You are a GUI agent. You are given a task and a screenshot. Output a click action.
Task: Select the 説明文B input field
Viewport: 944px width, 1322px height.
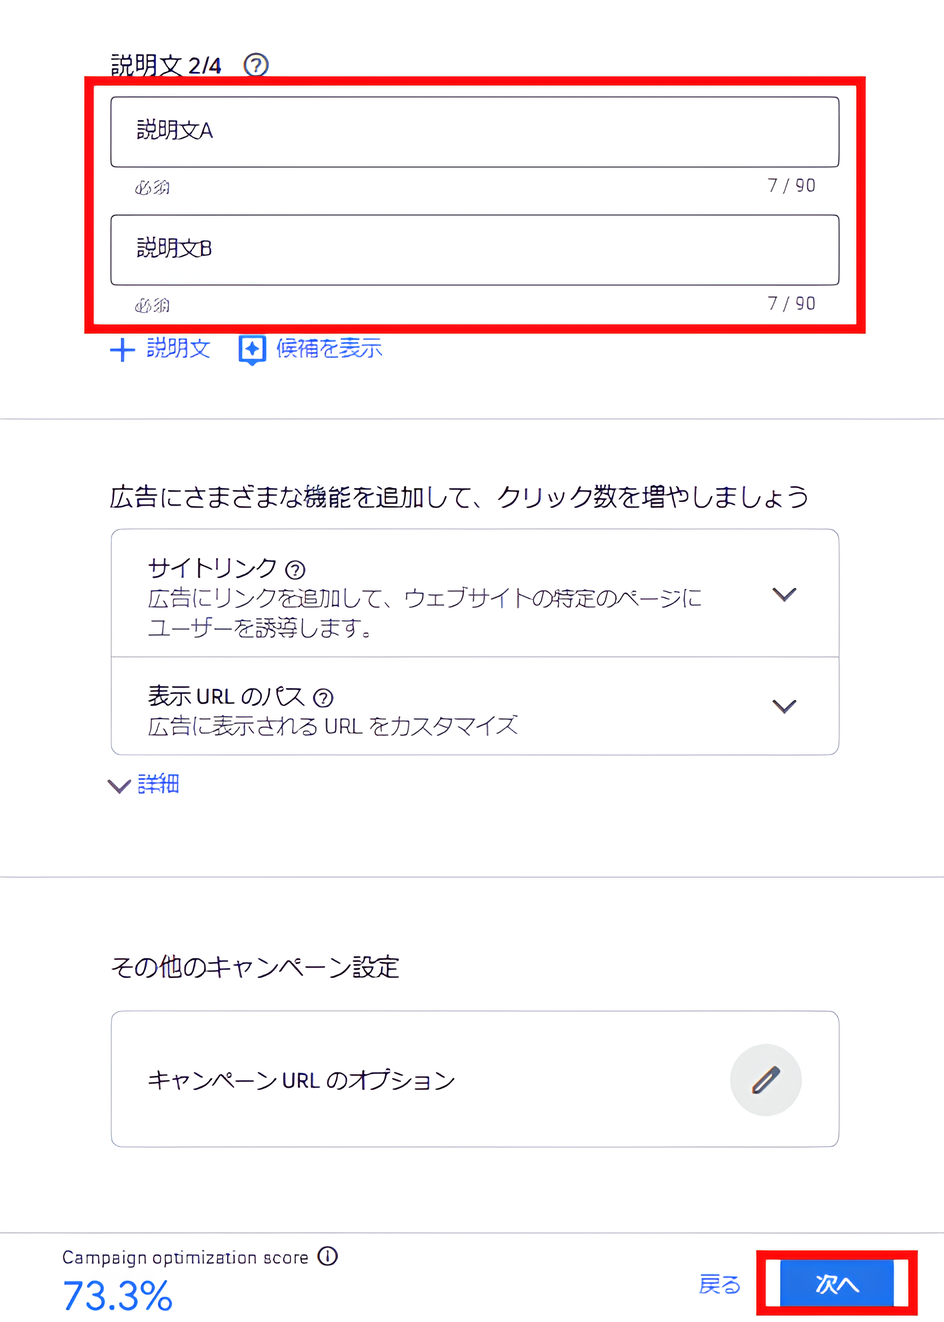click(x=474, y=250)
